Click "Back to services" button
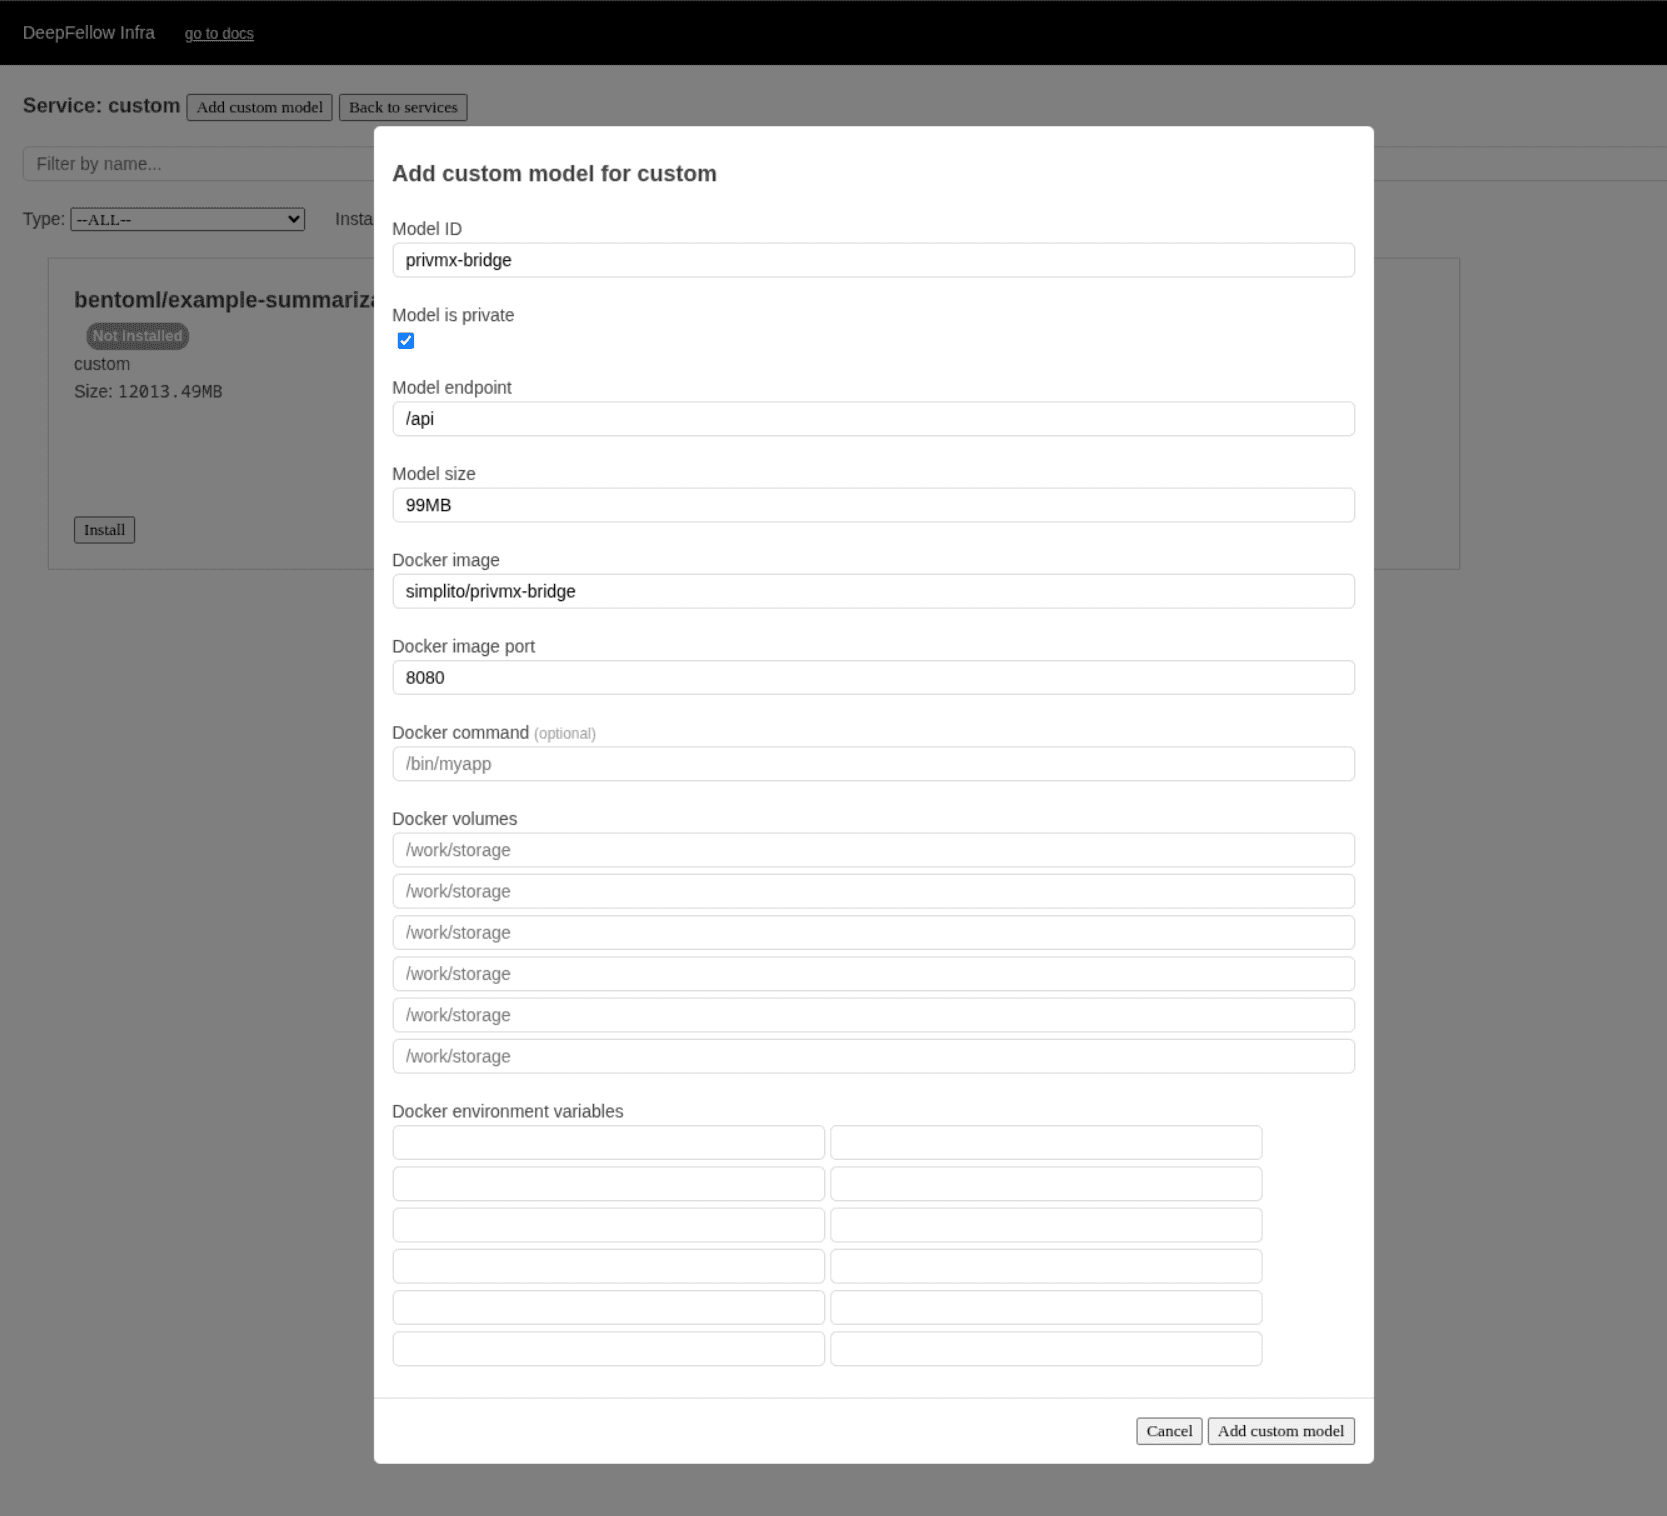Image resolution: width=1667 pixels, height=1516 pixels. 402,107
